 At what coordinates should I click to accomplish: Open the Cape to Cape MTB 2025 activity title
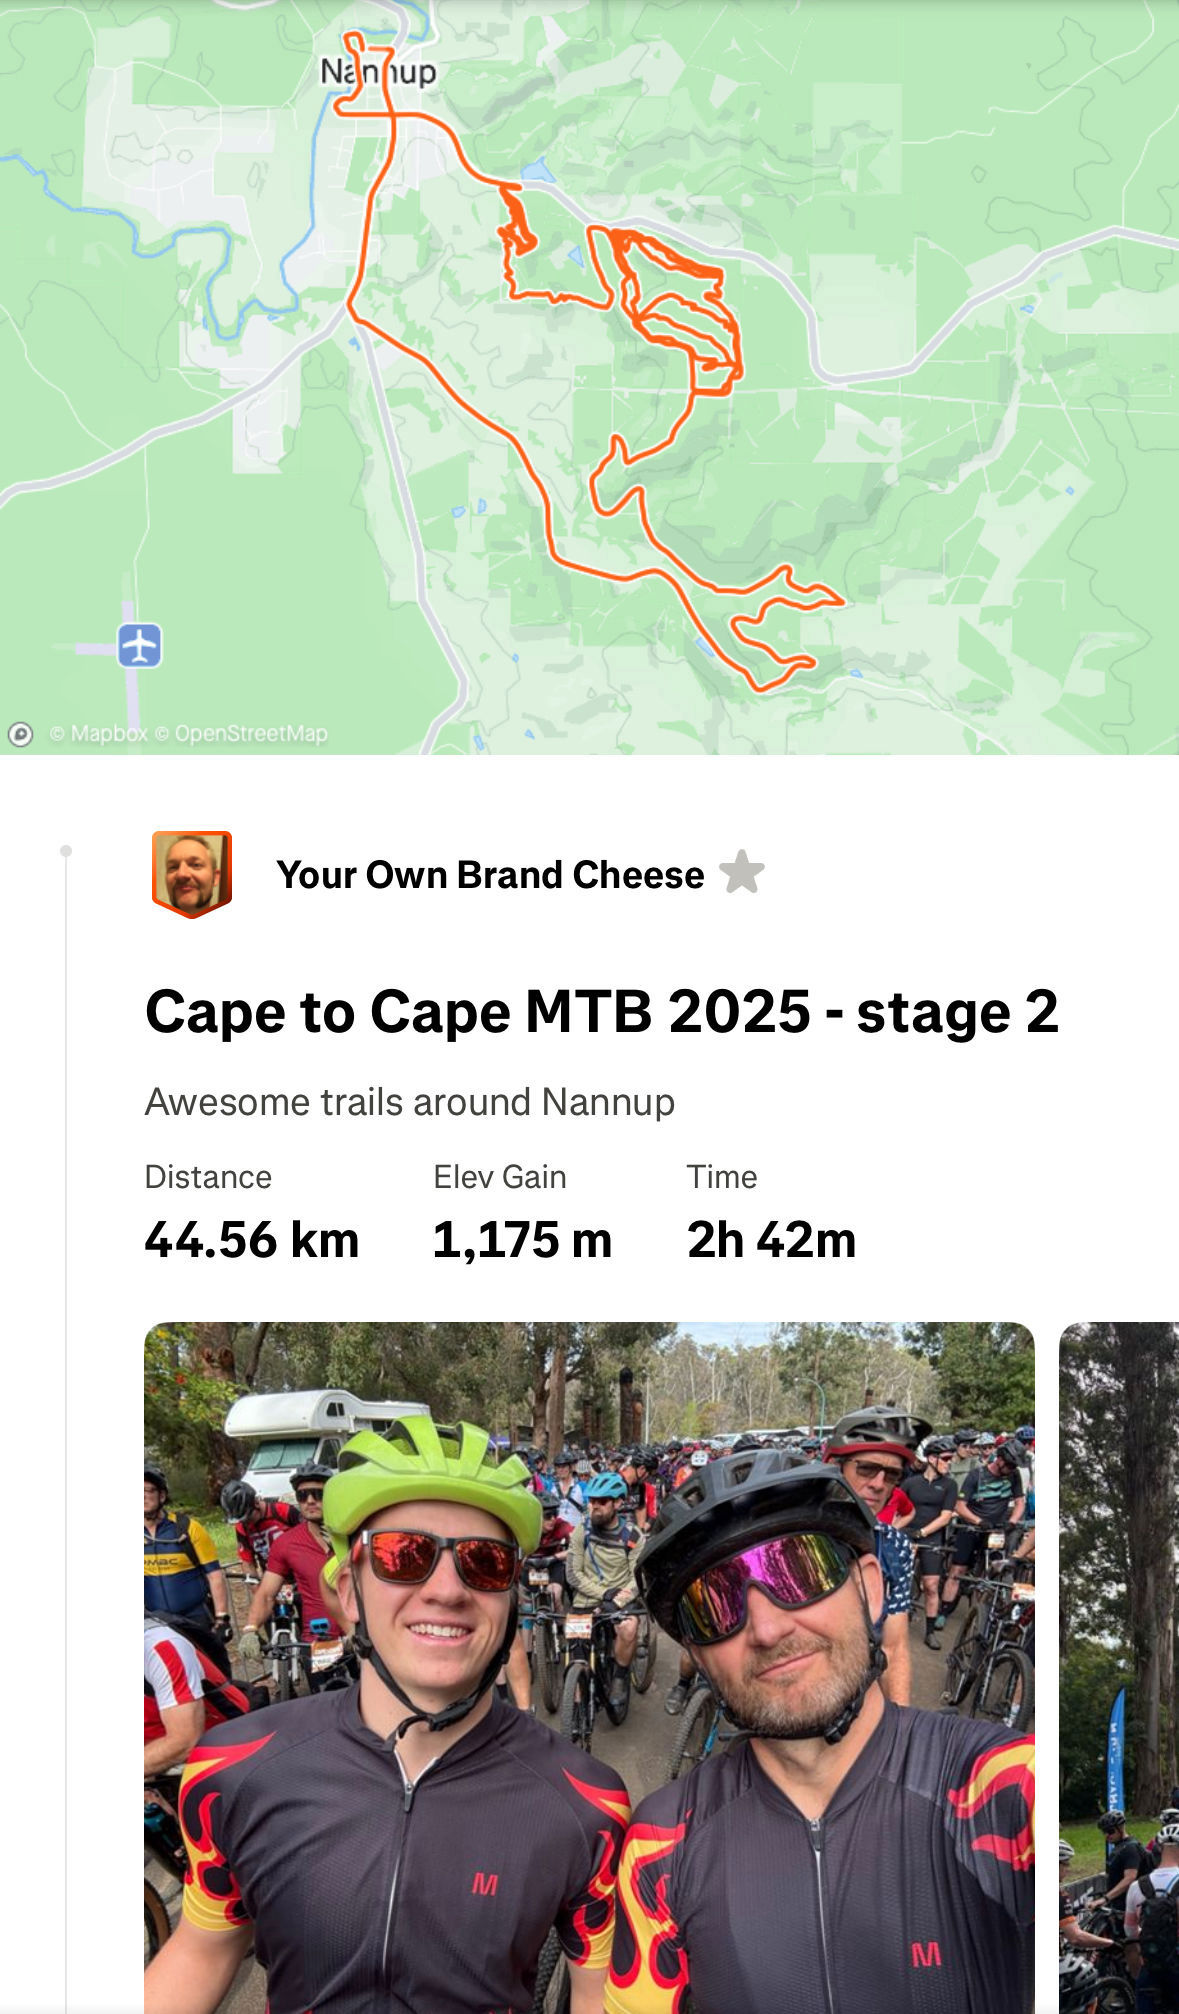click(601, 1012)
